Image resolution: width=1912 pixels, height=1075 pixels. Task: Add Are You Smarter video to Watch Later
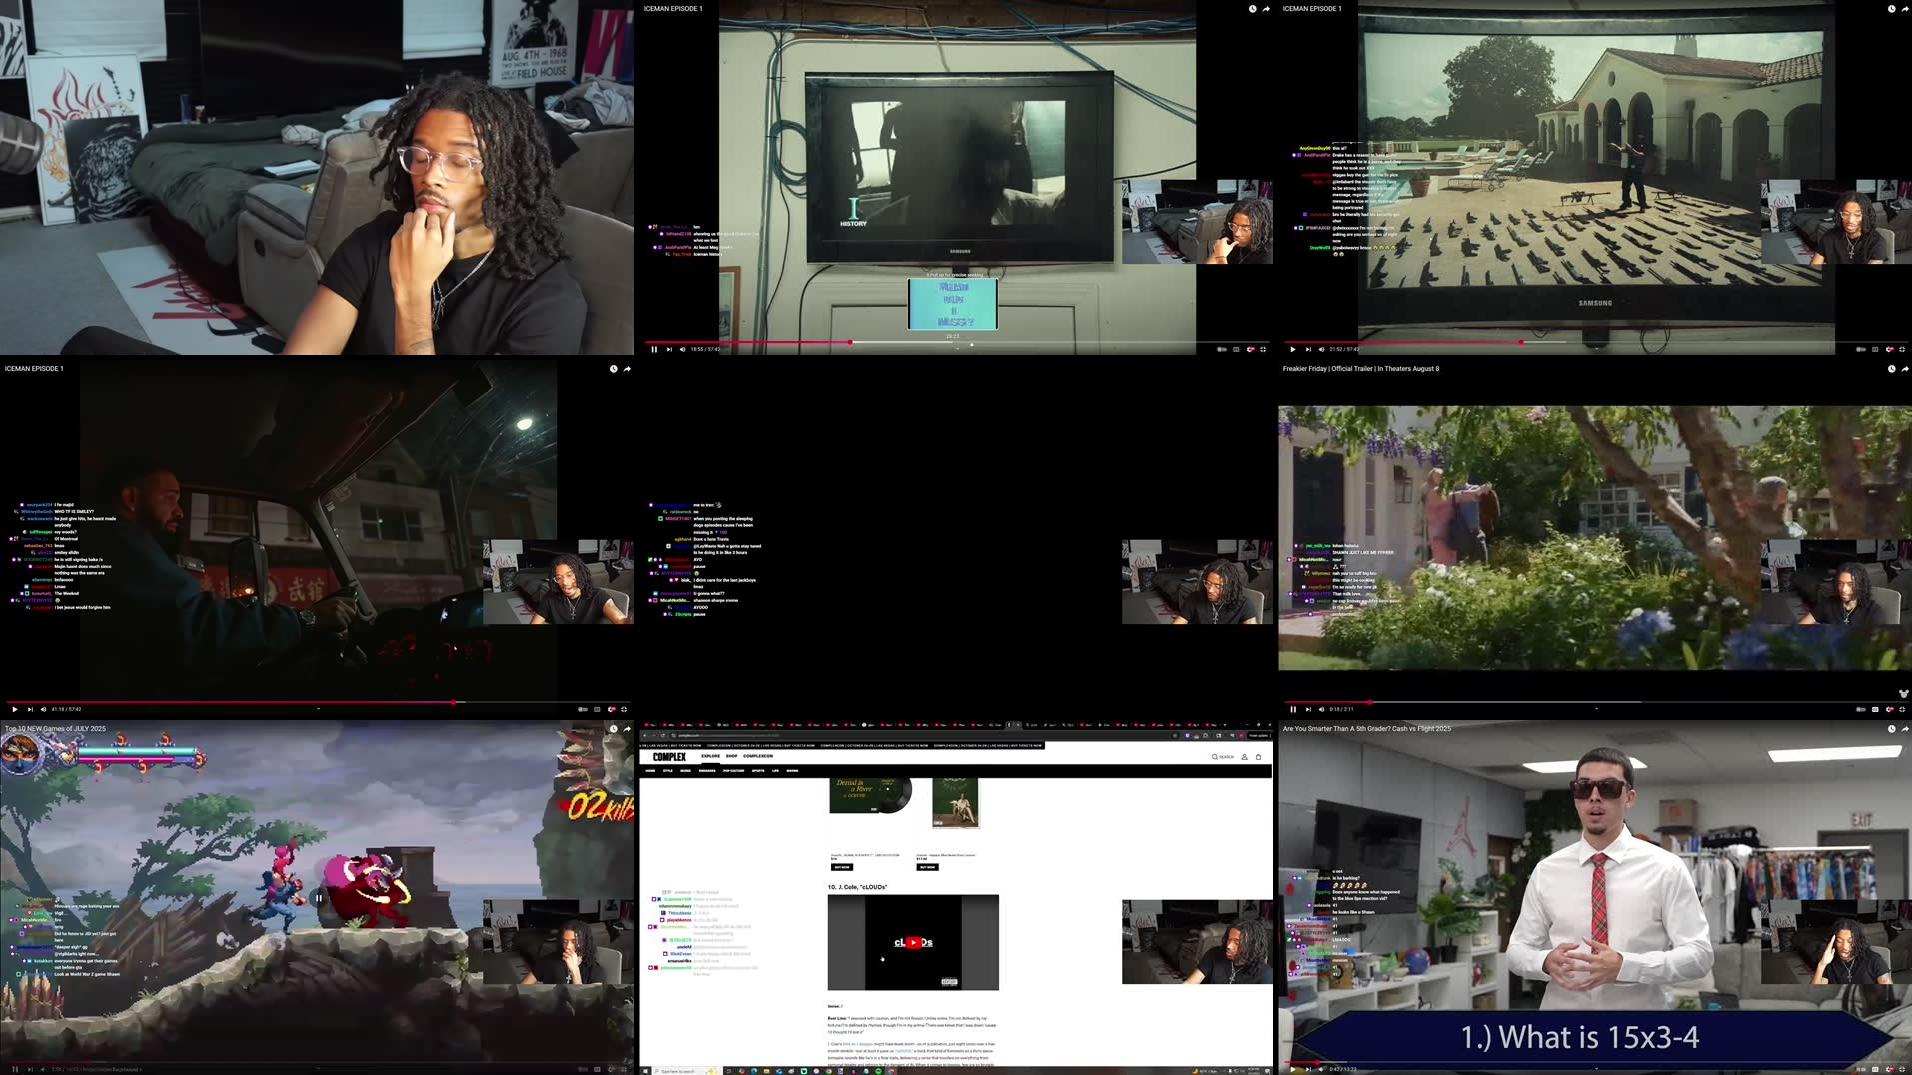point(1891,729)
